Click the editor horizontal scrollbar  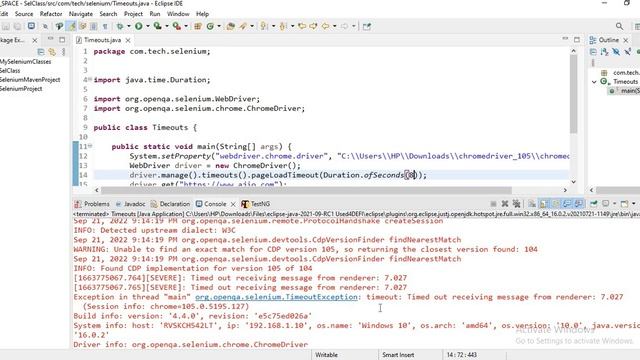306,190
